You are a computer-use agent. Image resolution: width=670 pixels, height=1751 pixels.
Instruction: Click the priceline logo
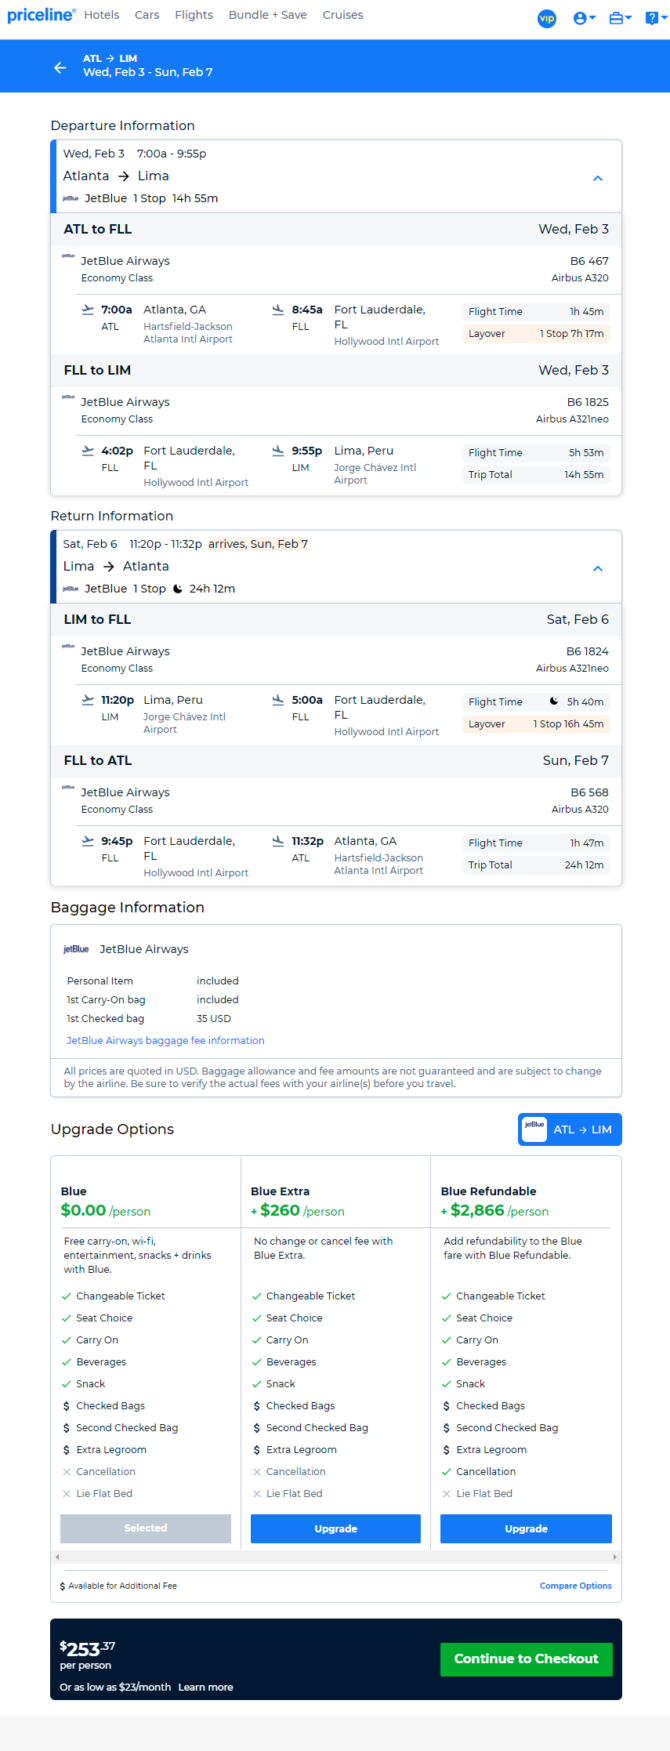point(41,15)
